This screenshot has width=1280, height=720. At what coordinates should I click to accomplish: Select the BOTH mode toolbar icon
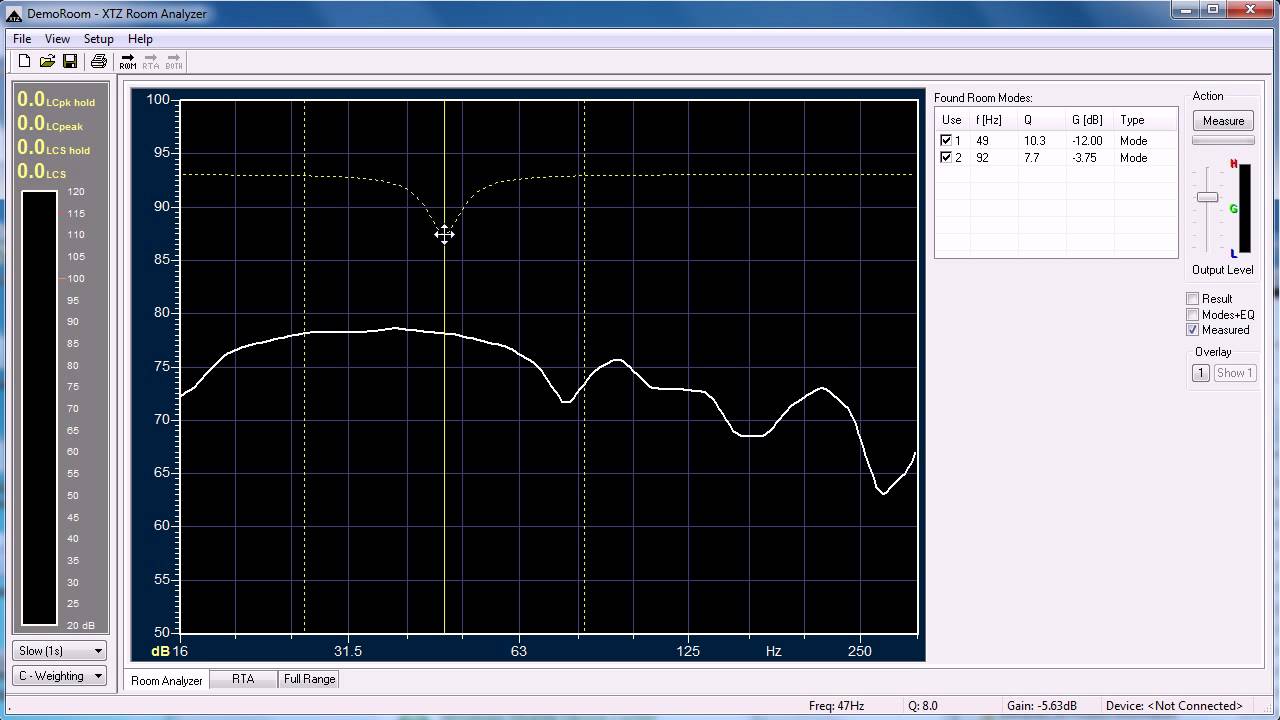coord(174,61)
